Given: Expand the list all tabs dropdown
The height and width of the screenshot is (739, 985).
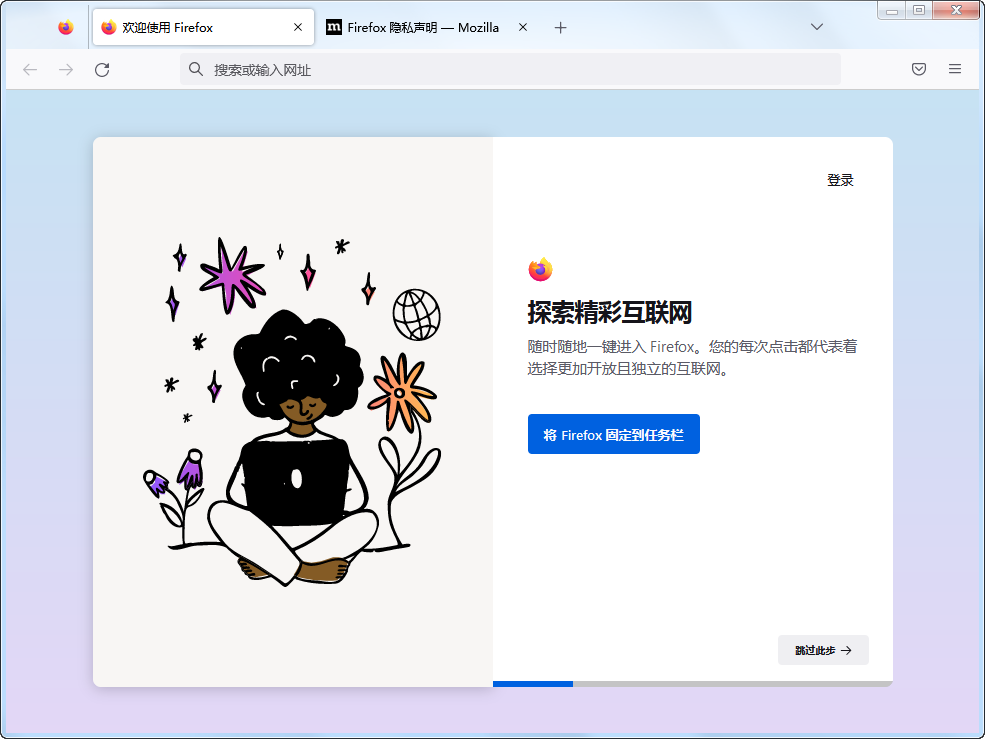Looking at the screenshot, I should pyautogui.click(x=817, y=28).
